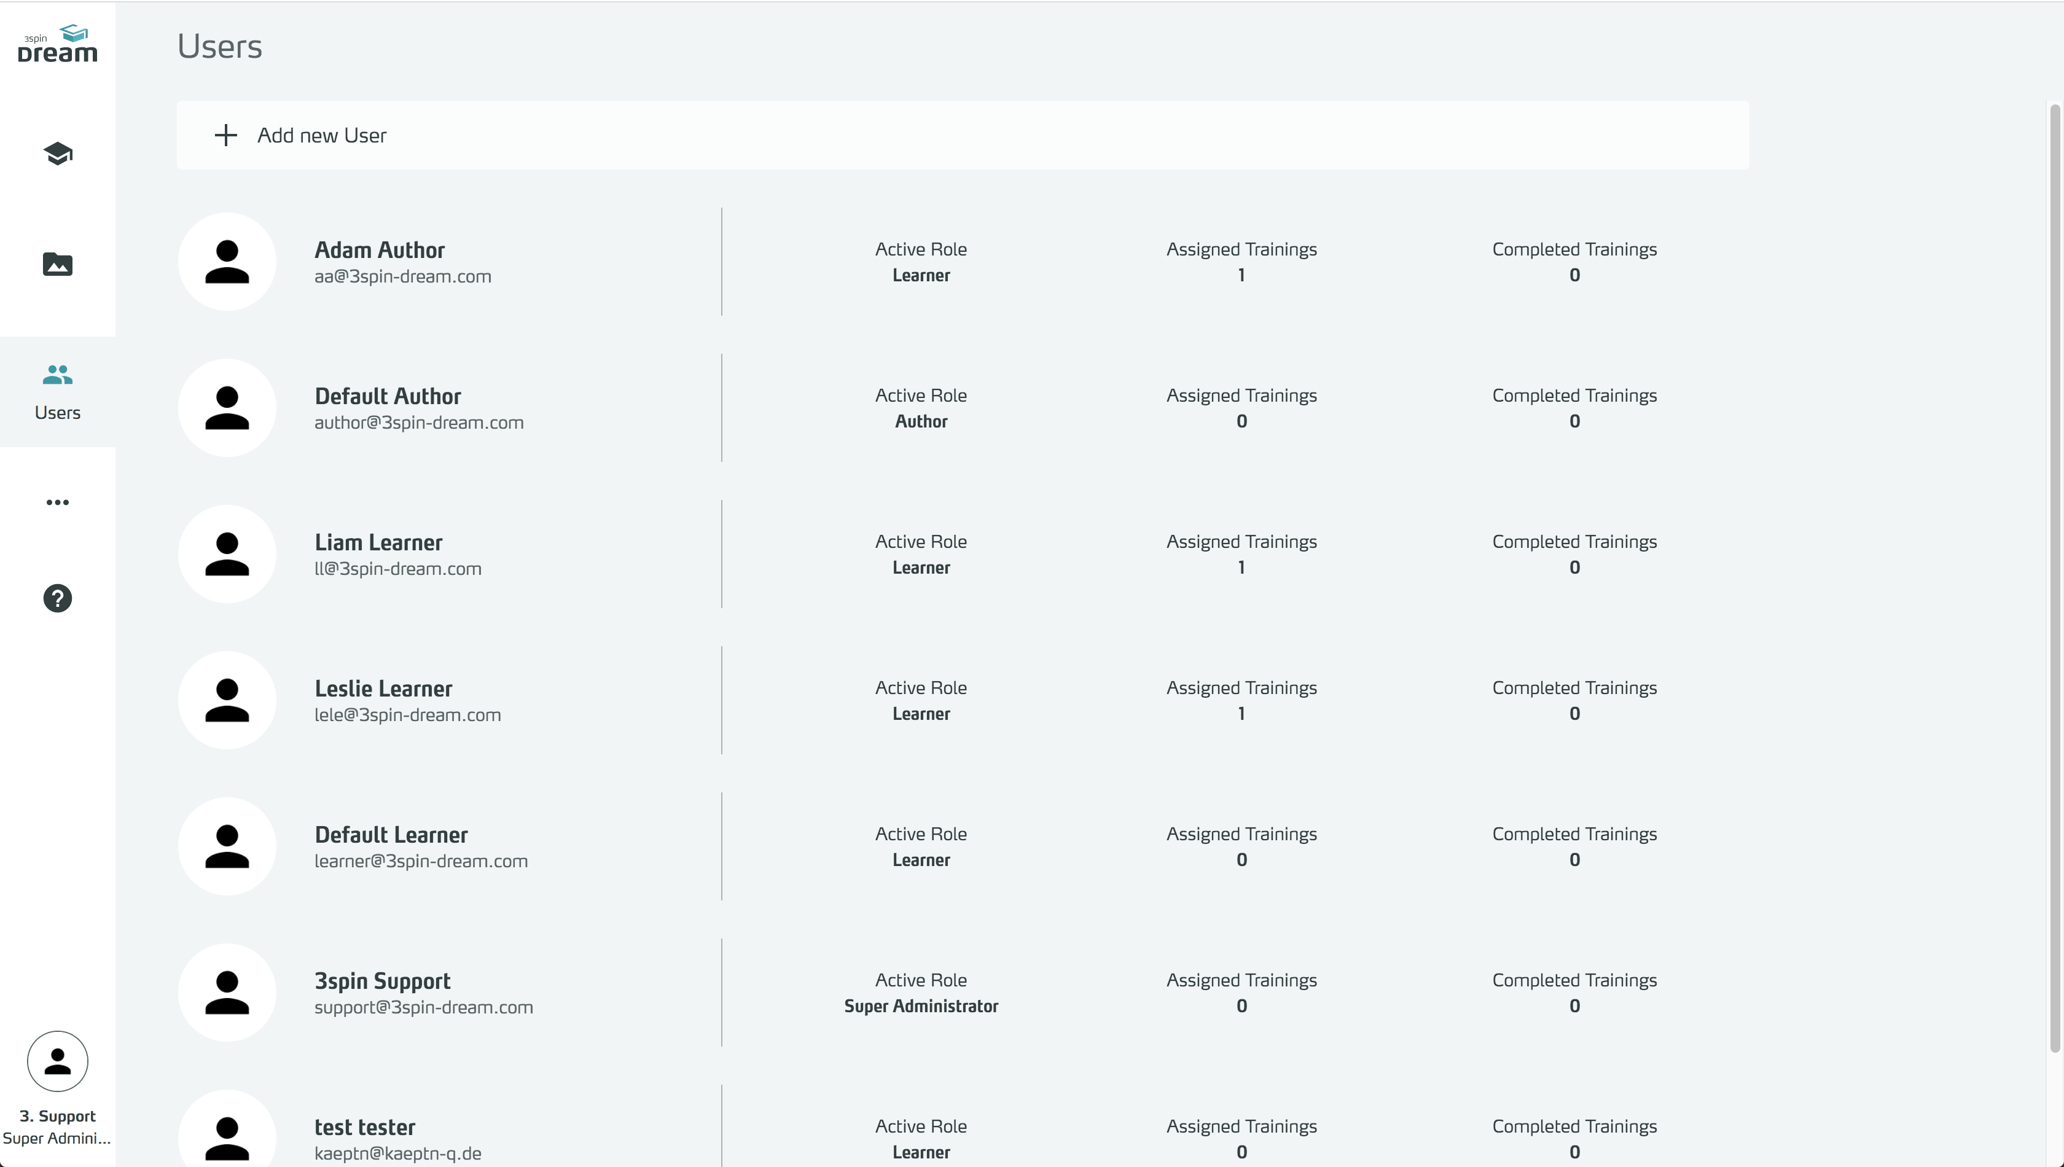Screen dimensions: 2064x1167
Task: Click Default Learner's avatar picture
Action: [x=227, y=845]
